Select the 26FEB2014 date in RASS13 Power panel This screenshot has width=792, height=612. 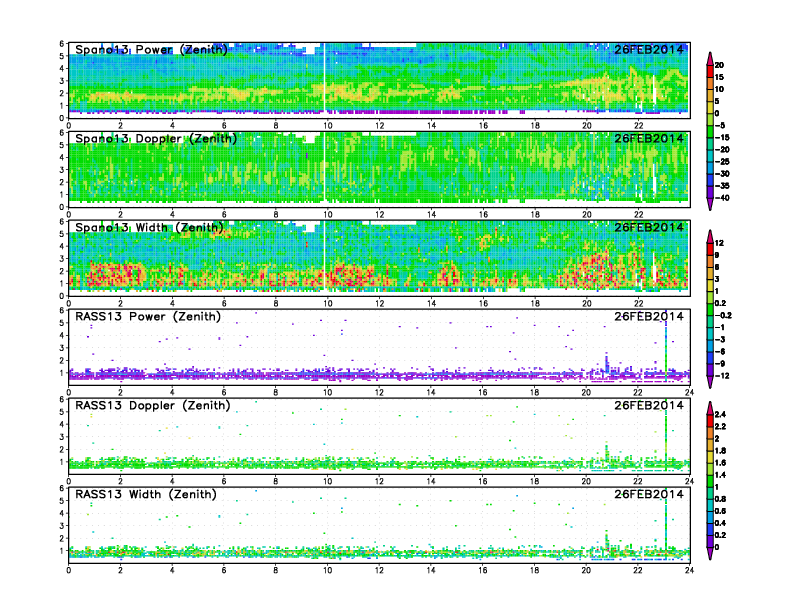point(649,317)
